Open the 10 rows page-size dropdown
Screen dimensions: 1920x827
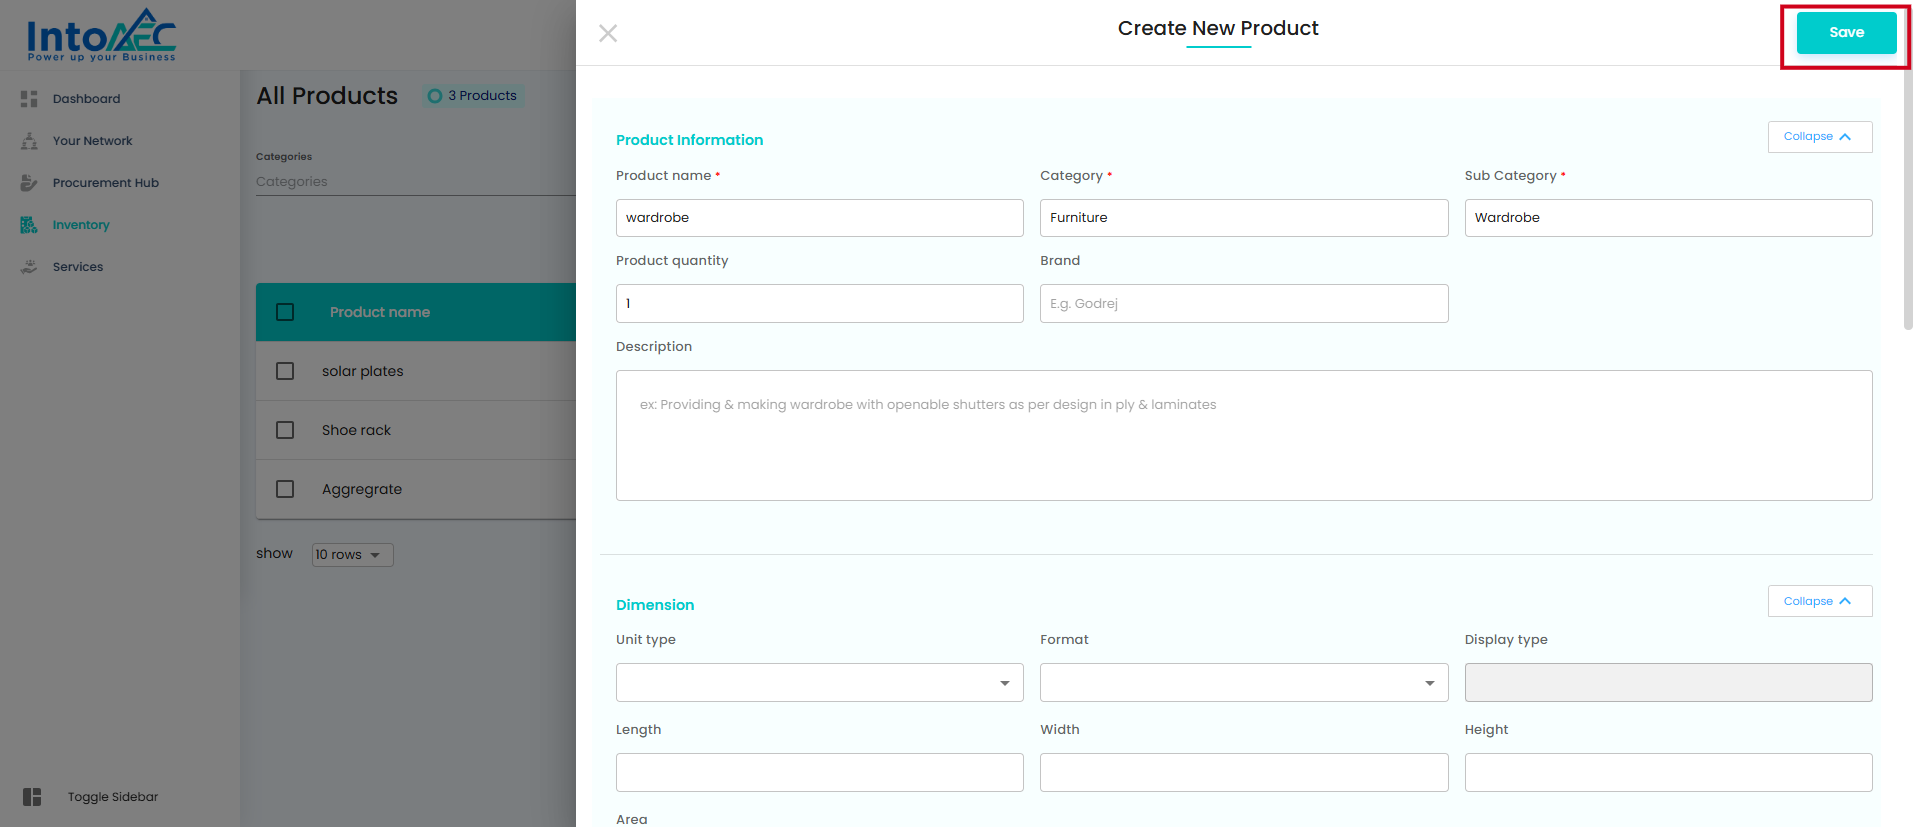click(352, 555)
